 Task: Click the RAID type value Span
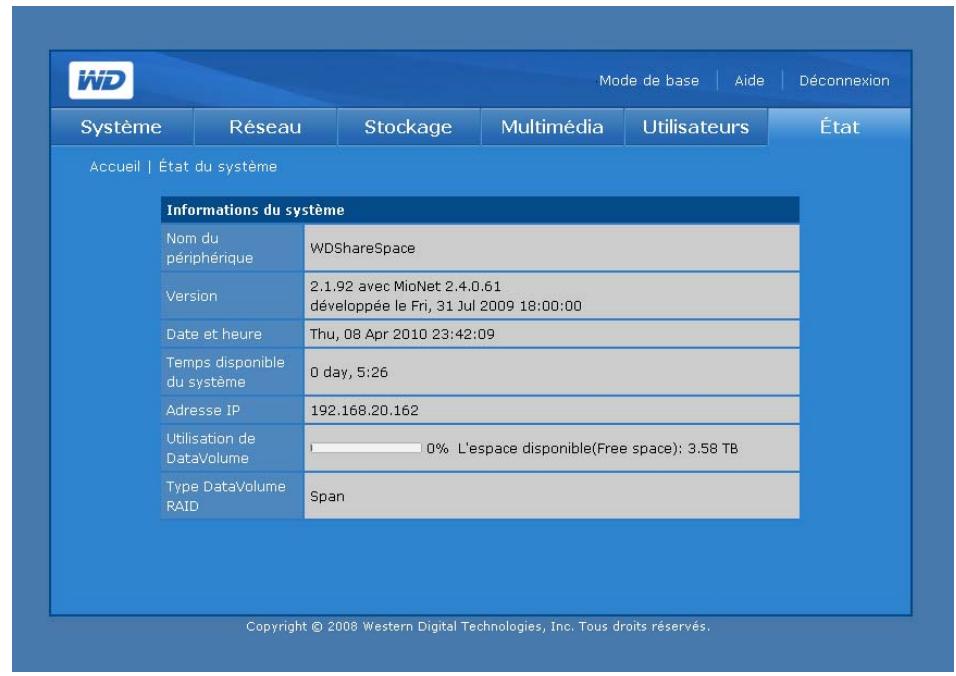click(327, 496)
